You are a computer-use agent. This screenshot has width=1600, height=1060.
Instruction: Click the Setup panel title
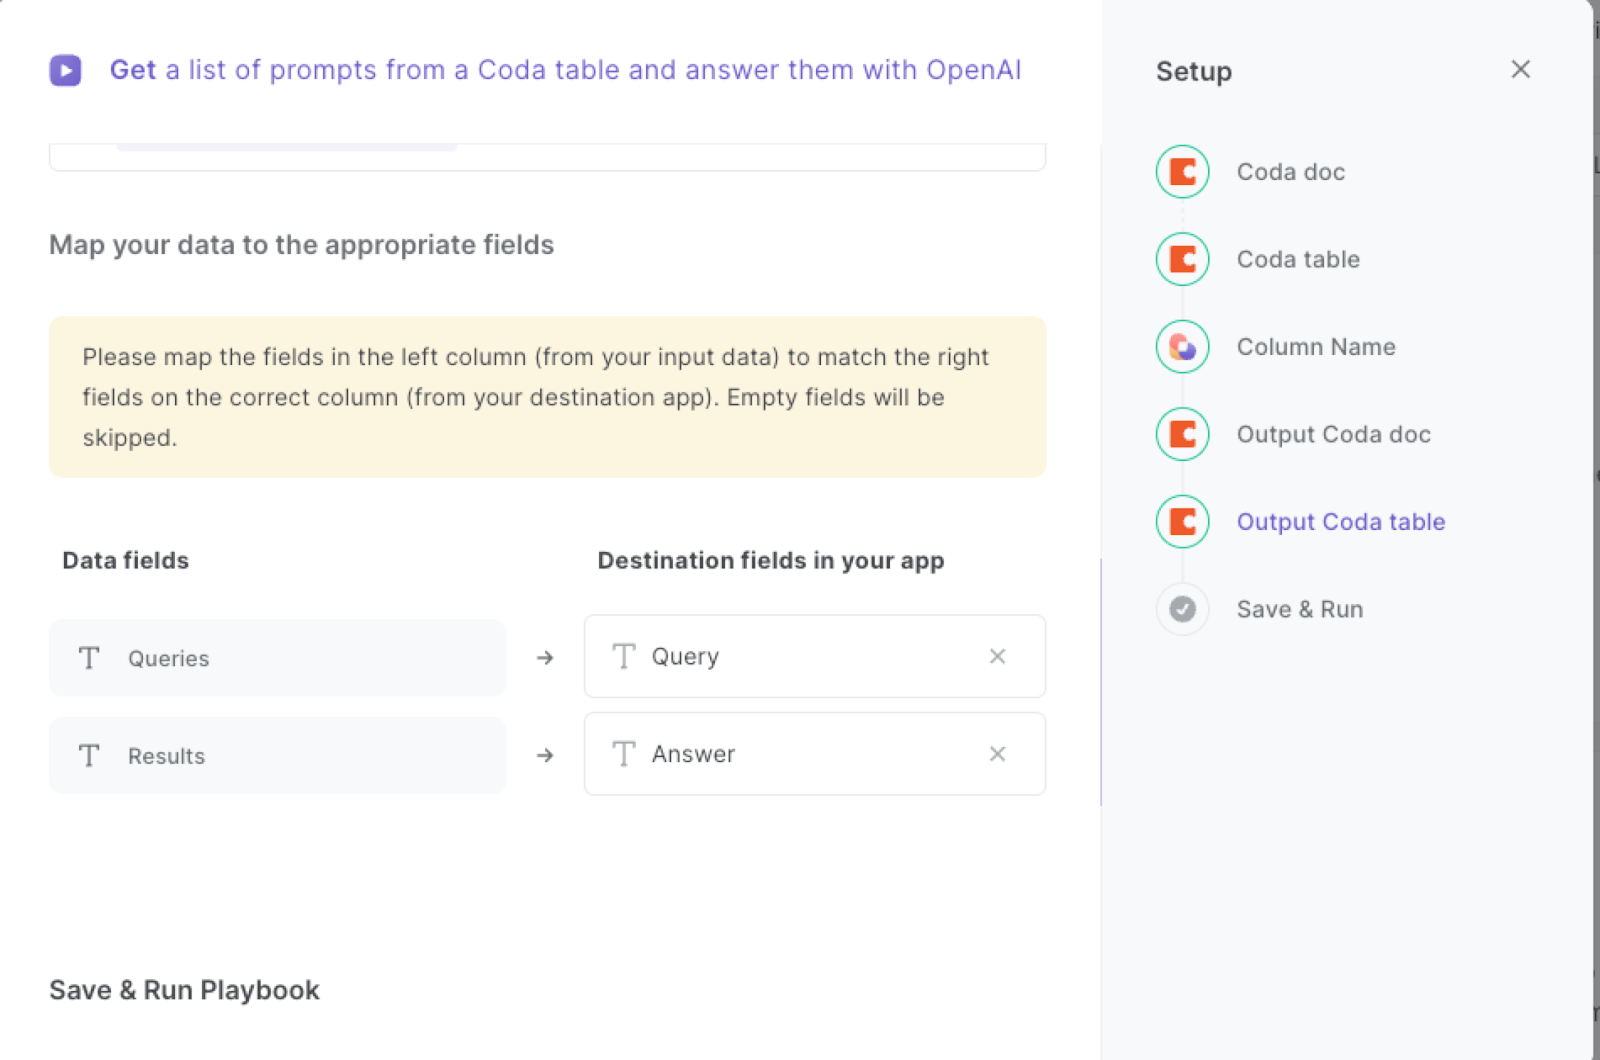pyautogui.click(x=1194, y=71)
